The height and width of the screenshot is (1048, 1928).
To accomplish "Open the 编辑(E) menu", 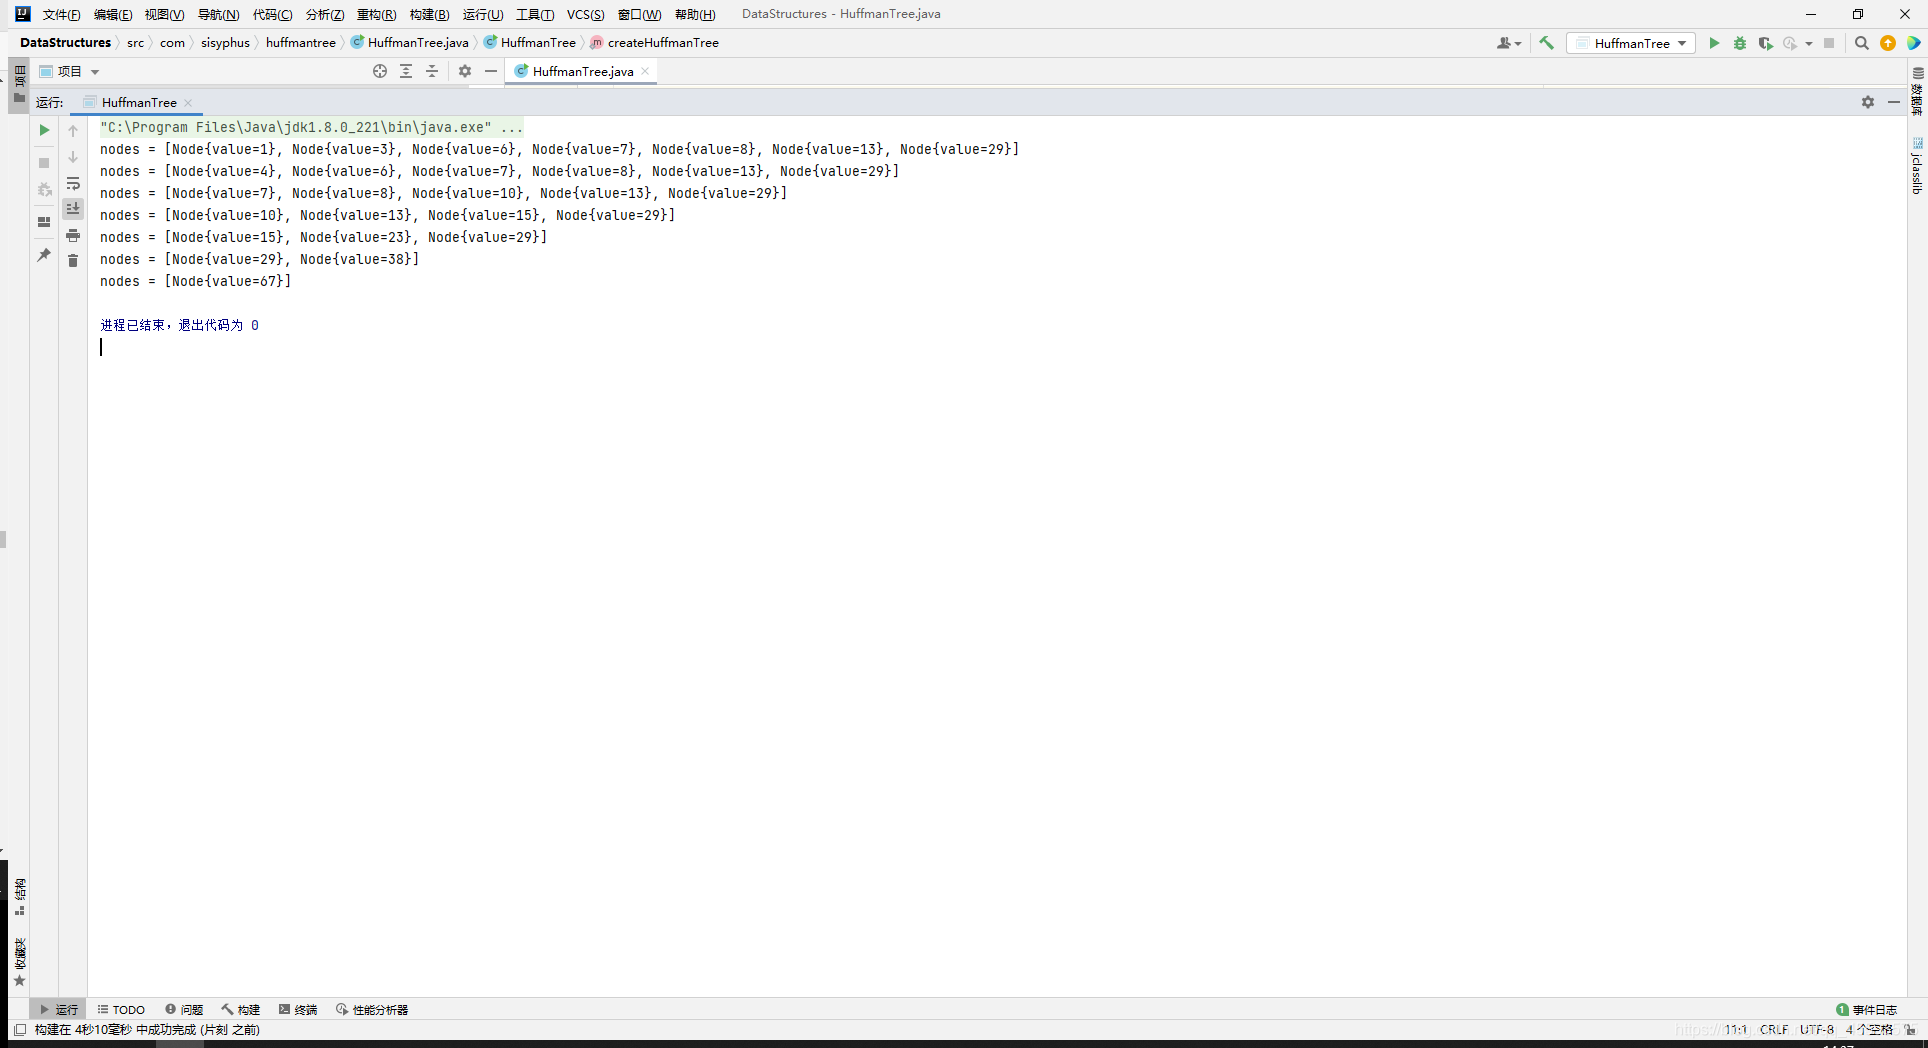I will pos(113,14).
